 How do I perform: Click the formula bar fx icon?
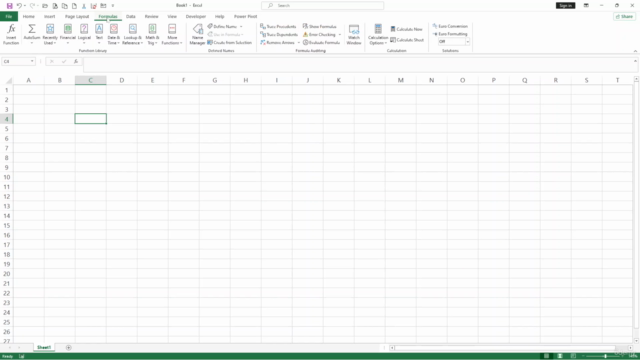(x=76, y=61)
